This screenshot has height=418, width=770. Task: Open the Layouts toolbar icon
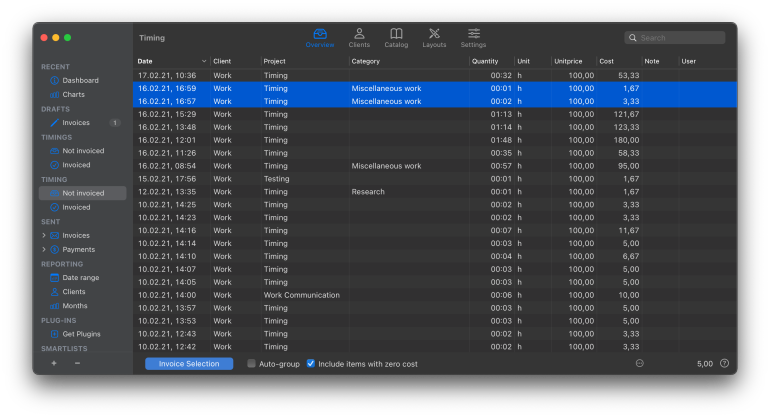click(x=434, y=37)
